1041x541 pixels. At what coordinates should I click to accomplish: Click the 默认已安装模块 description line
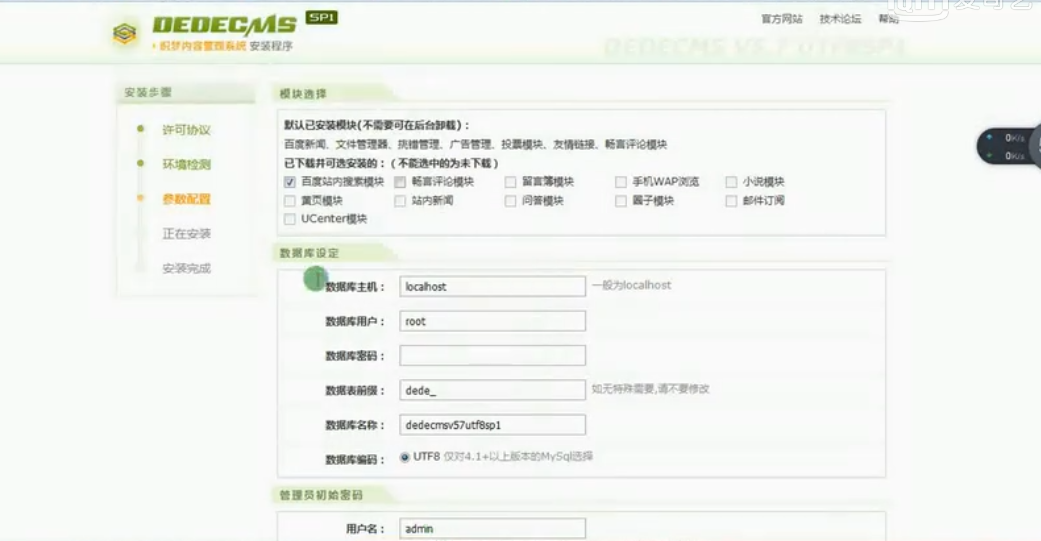pos(376,125)
